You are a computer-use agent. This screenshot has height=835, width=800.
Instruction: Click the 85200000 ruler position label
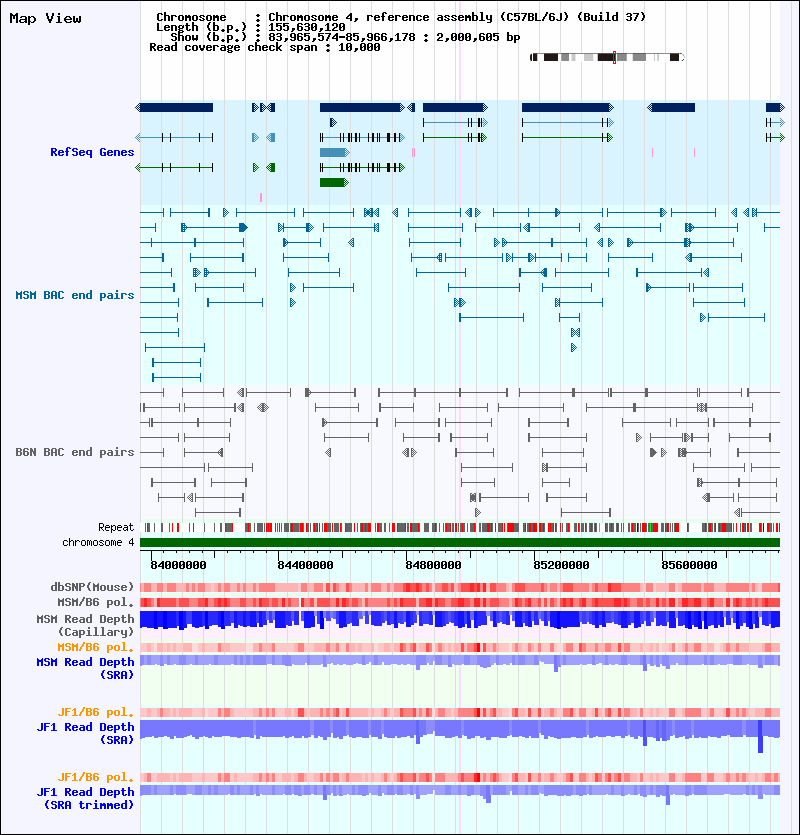click(561, 565)
